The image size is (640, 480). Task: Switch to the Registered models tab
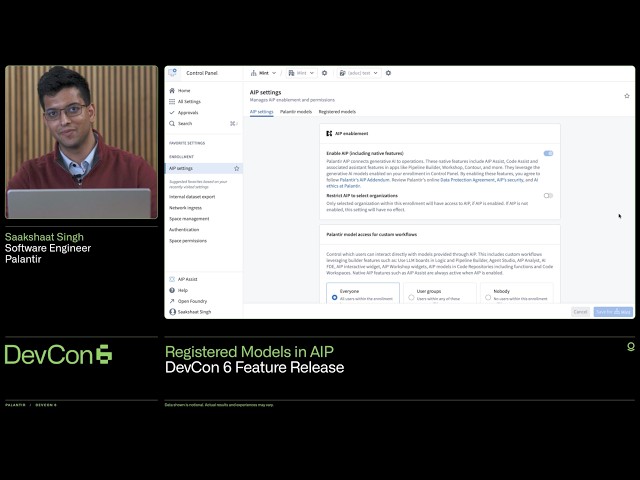337,112
